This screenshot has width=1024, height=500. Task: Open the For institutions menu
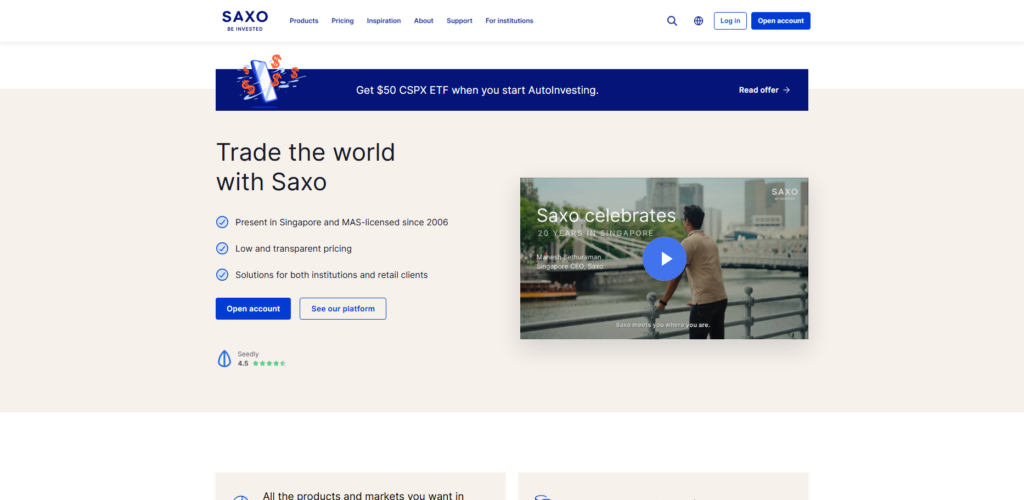point(509,21)
